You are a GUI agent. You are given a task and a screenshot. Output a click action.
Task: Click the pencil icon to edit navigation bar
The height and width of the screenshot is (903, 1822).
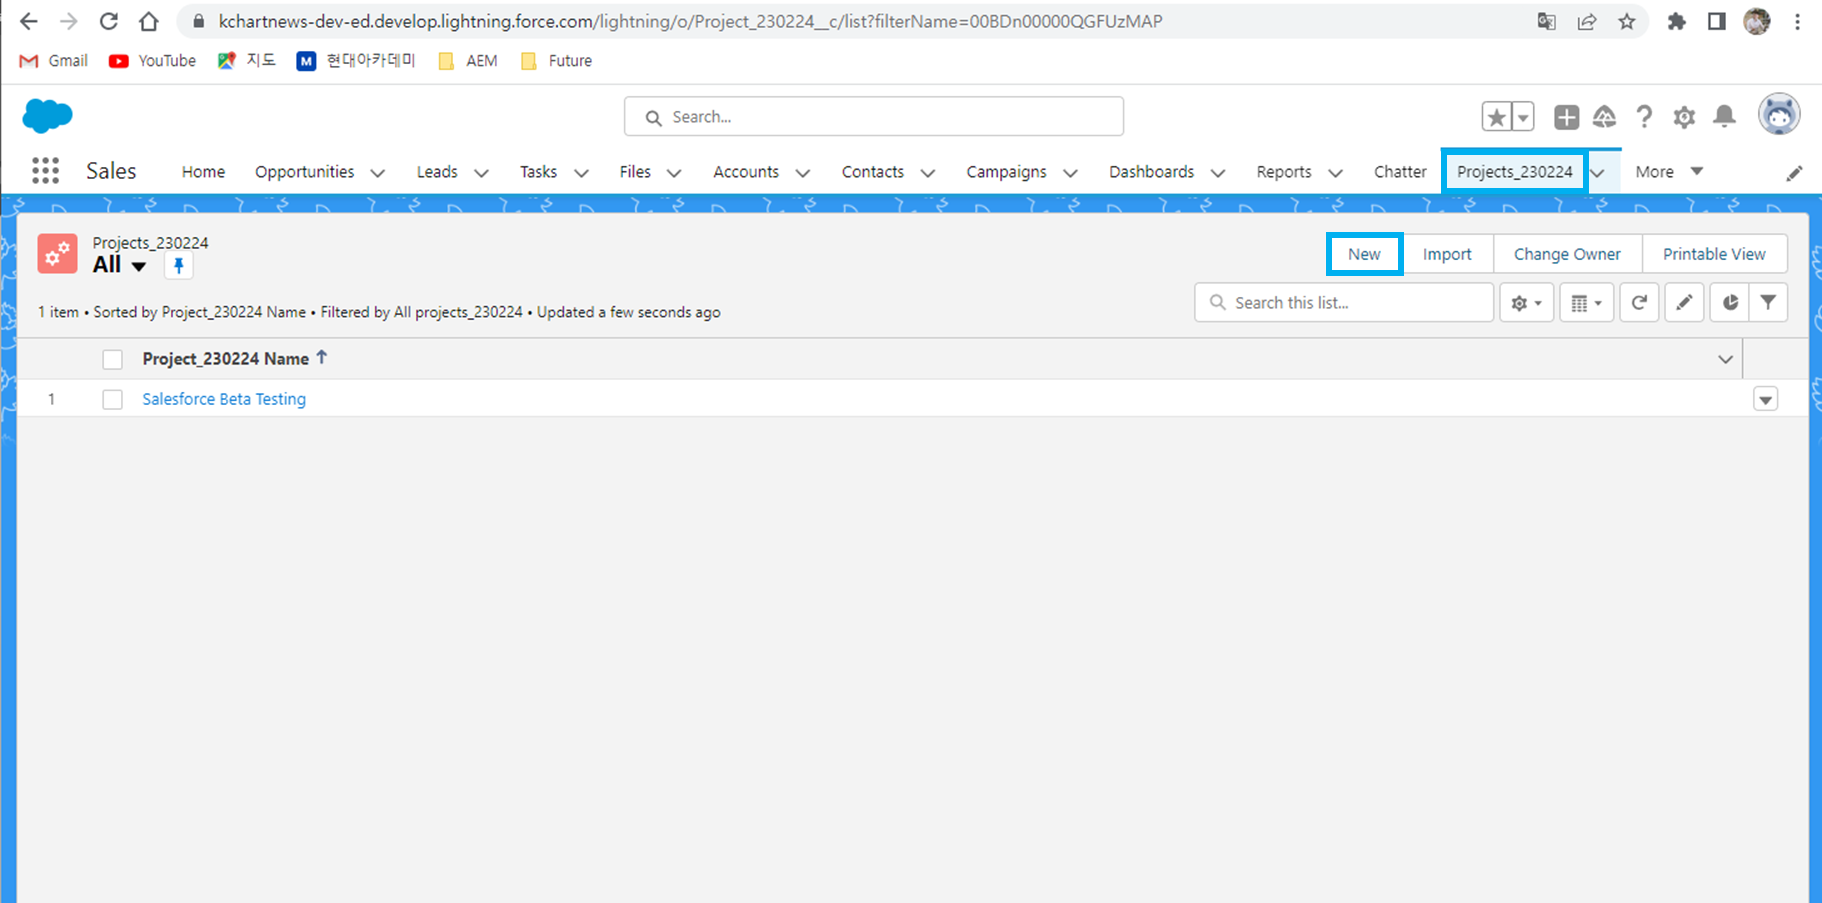[1794, 173]
